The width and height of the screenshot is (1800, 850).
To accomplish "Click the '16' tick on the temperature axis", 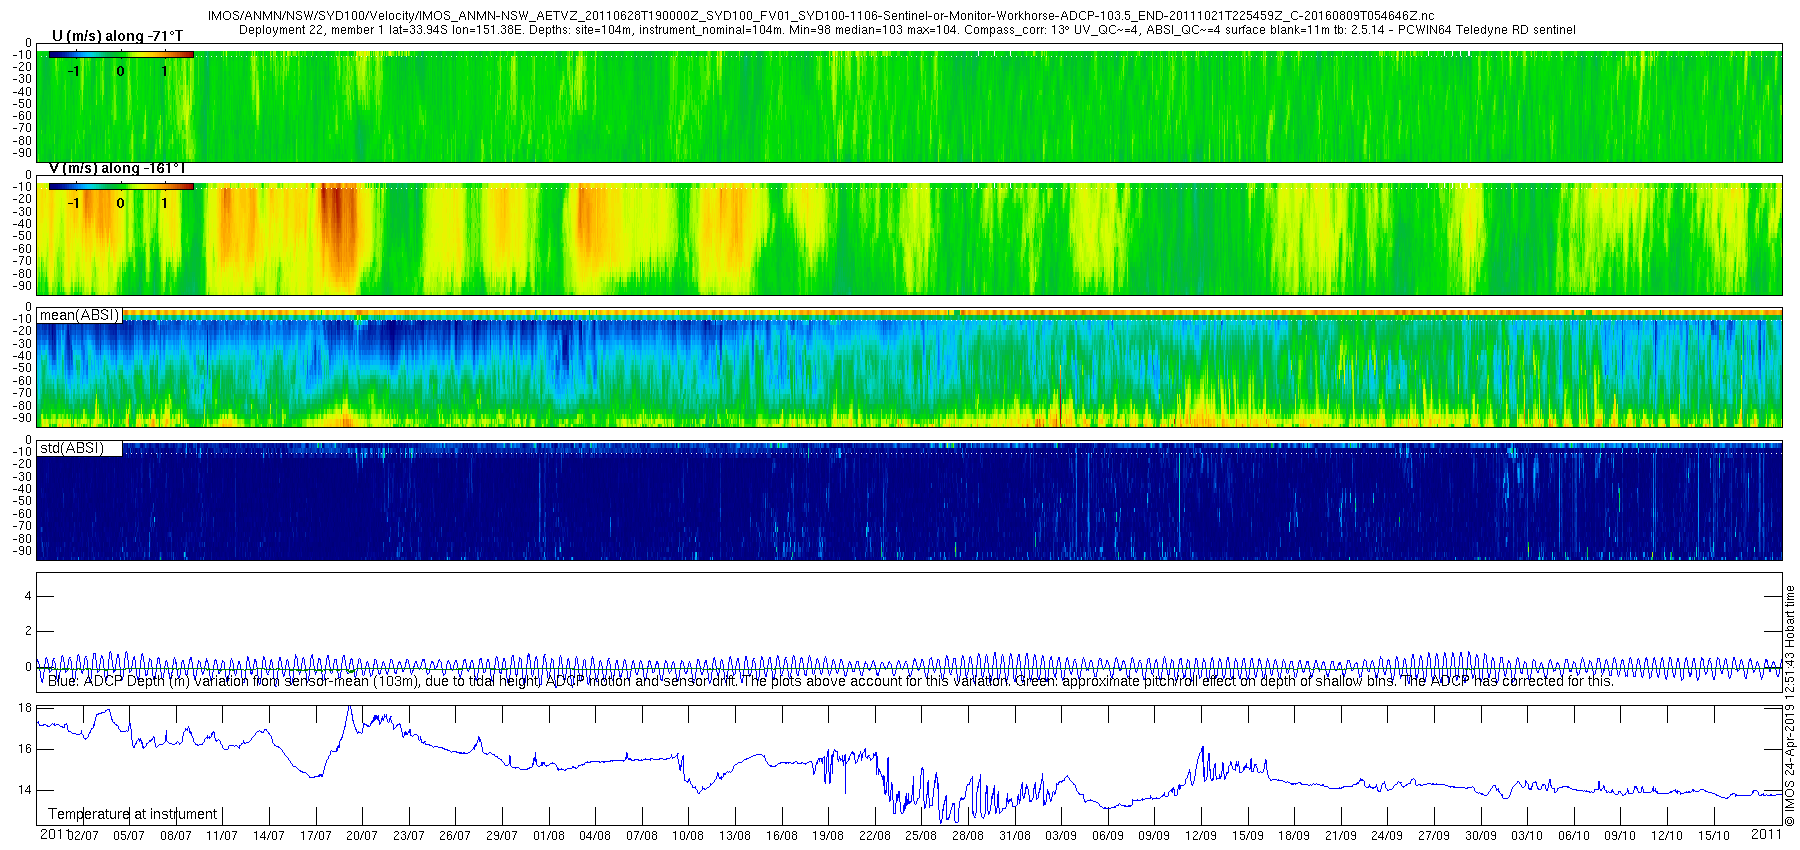I will [x=25, y=749].
